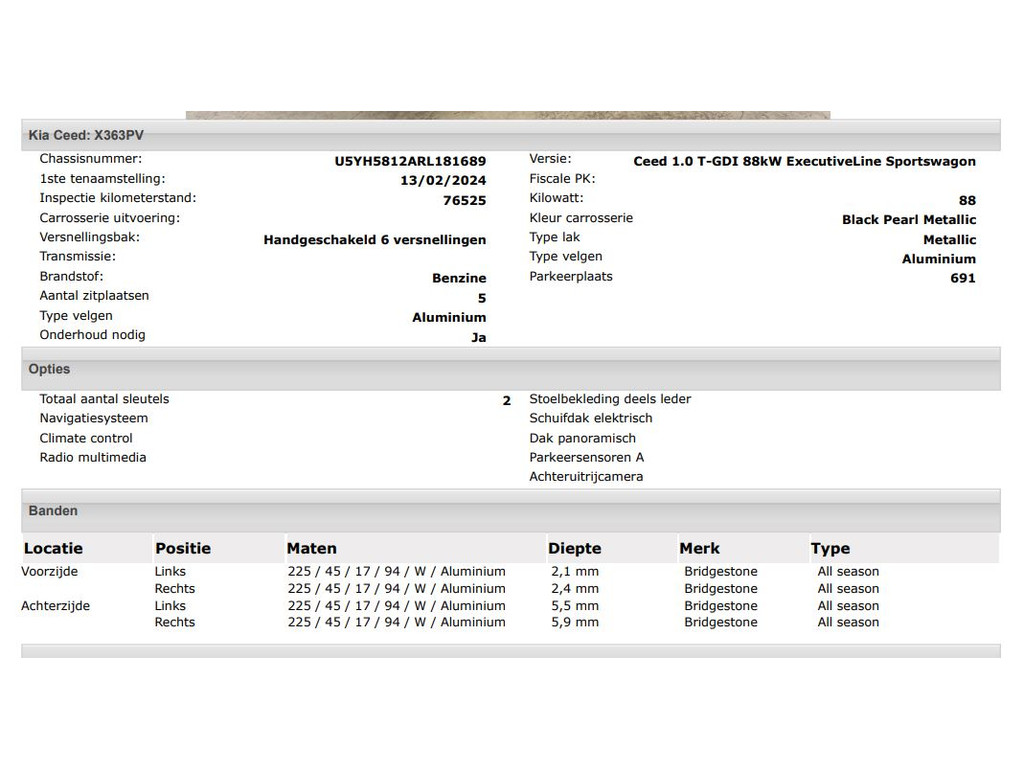
Task: Click the cropped vehicle photo strip
Action: 507,115
